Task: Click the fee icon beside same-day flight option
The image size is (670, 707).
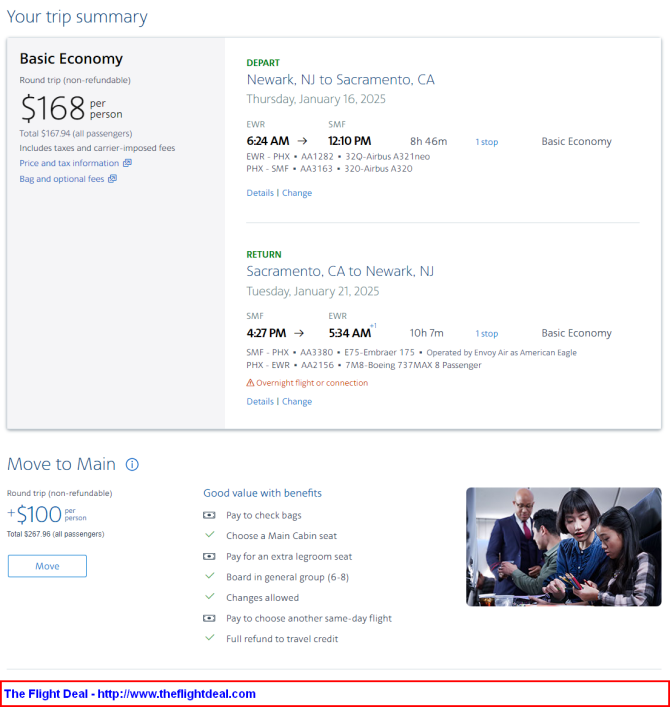Action: tap(209, 618)
